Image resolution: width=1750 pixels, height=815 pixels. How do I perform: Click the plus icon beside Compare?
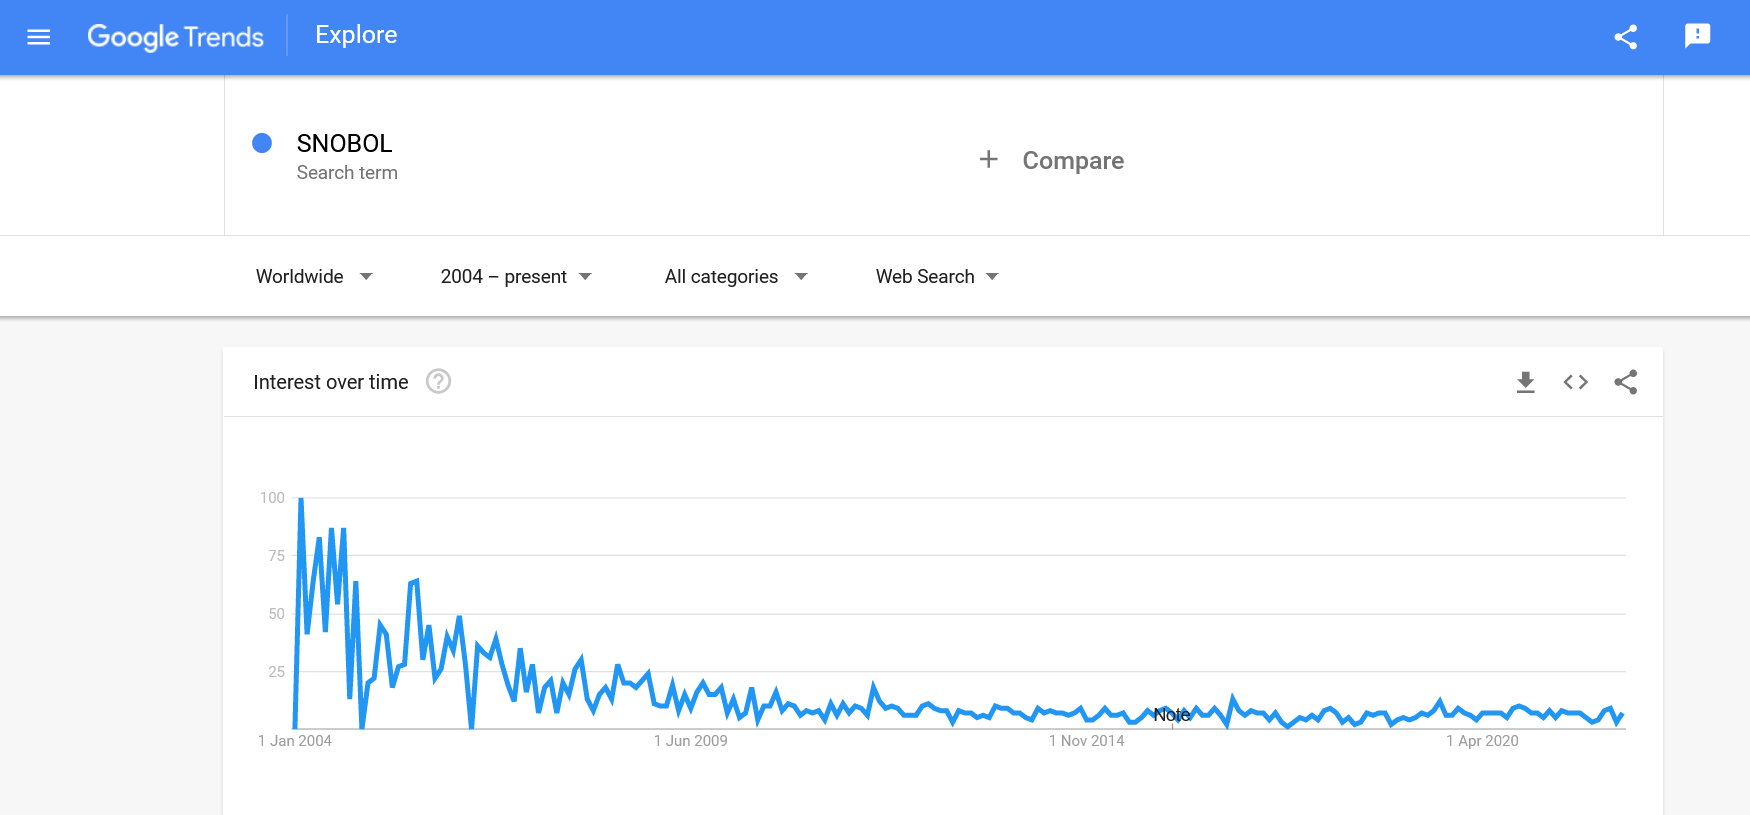[988, 160]
